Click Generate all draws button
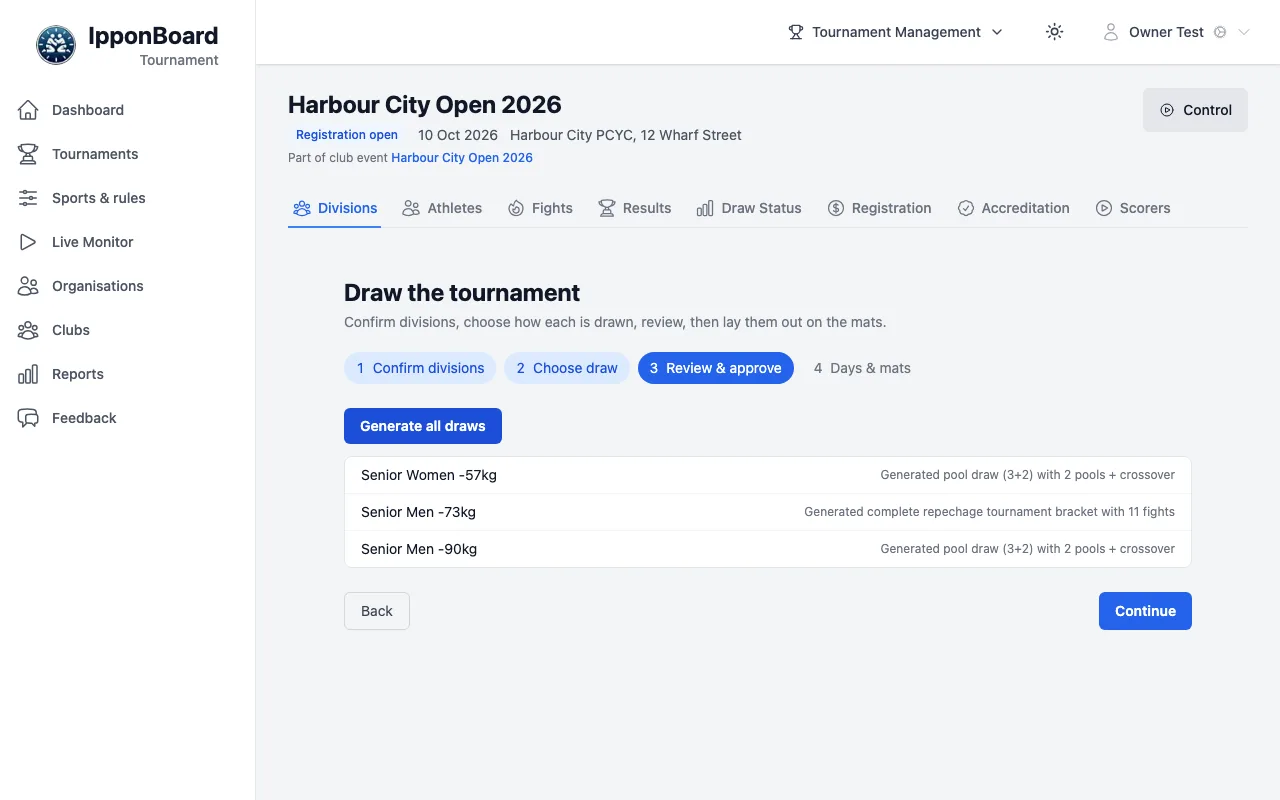The image size is (1280, 800). [x=423, y=426]
